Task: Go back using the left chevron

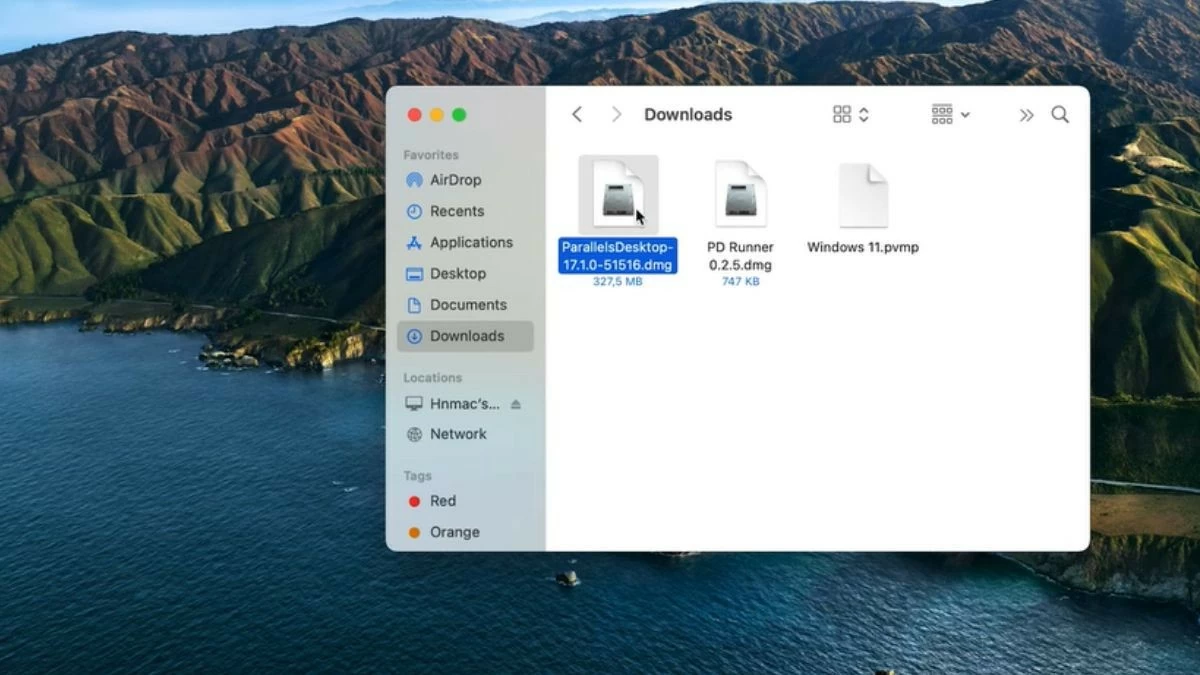Action: coord(577,115)
